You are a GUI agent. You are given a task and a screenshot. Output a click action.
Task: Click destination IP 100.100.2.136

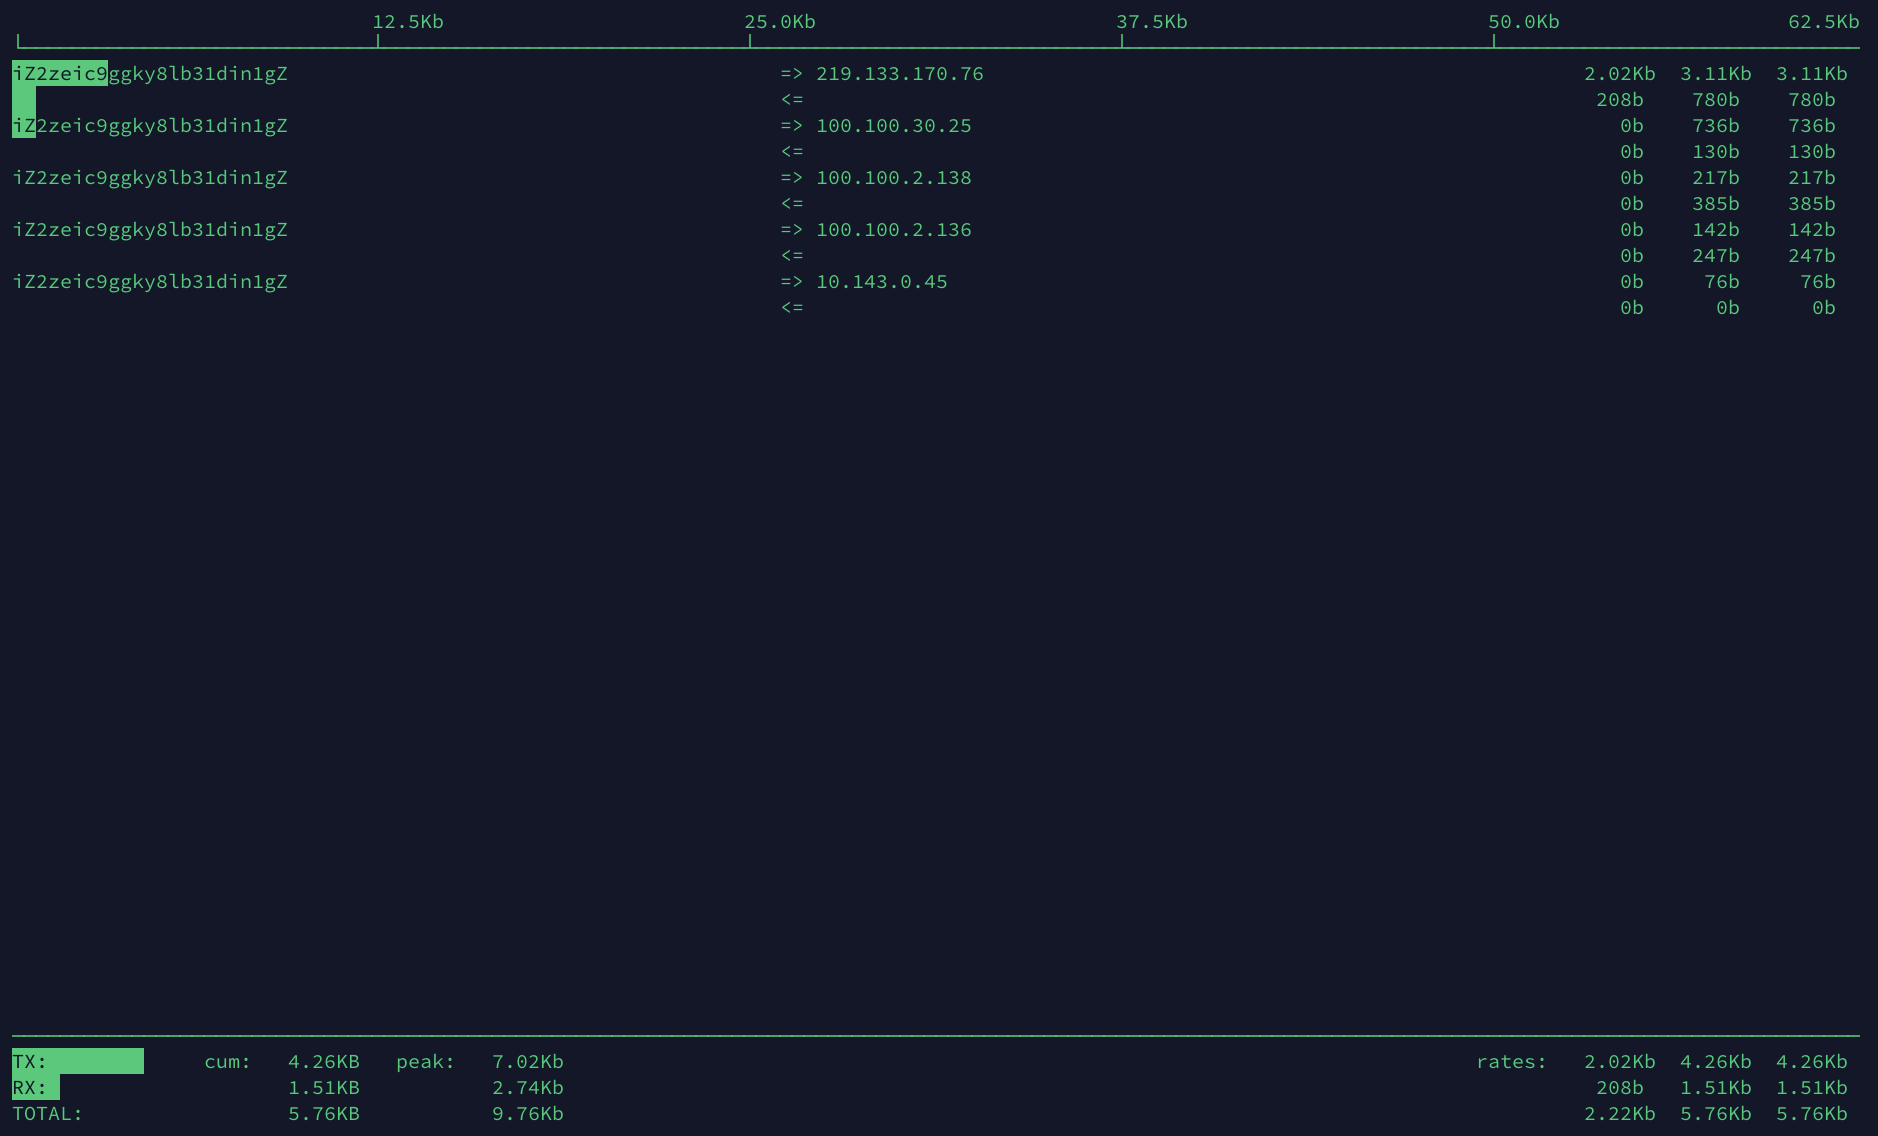(894, 230)
